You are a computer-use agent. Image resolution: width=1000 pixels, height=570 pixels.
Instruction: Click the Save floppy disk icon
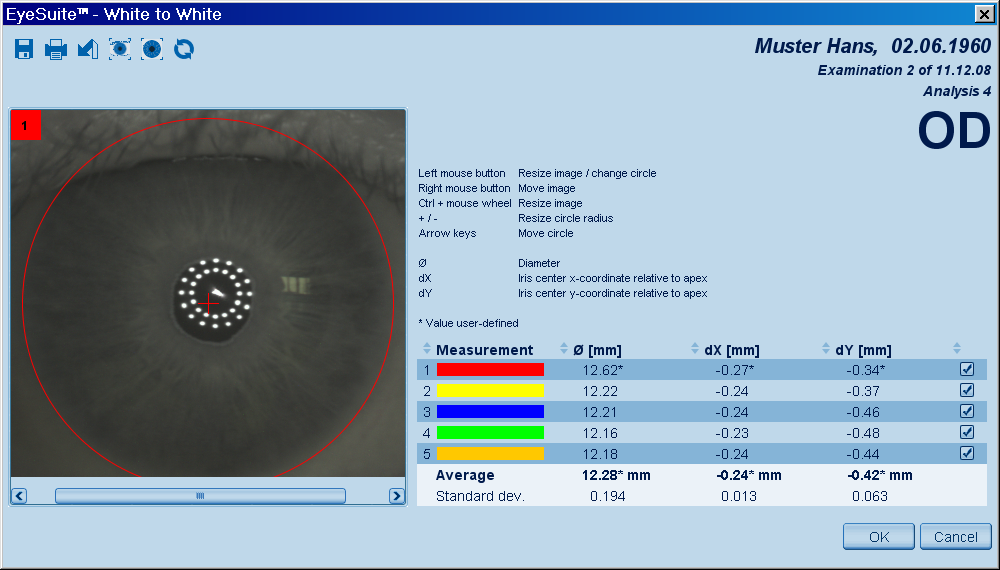point(24,49)
